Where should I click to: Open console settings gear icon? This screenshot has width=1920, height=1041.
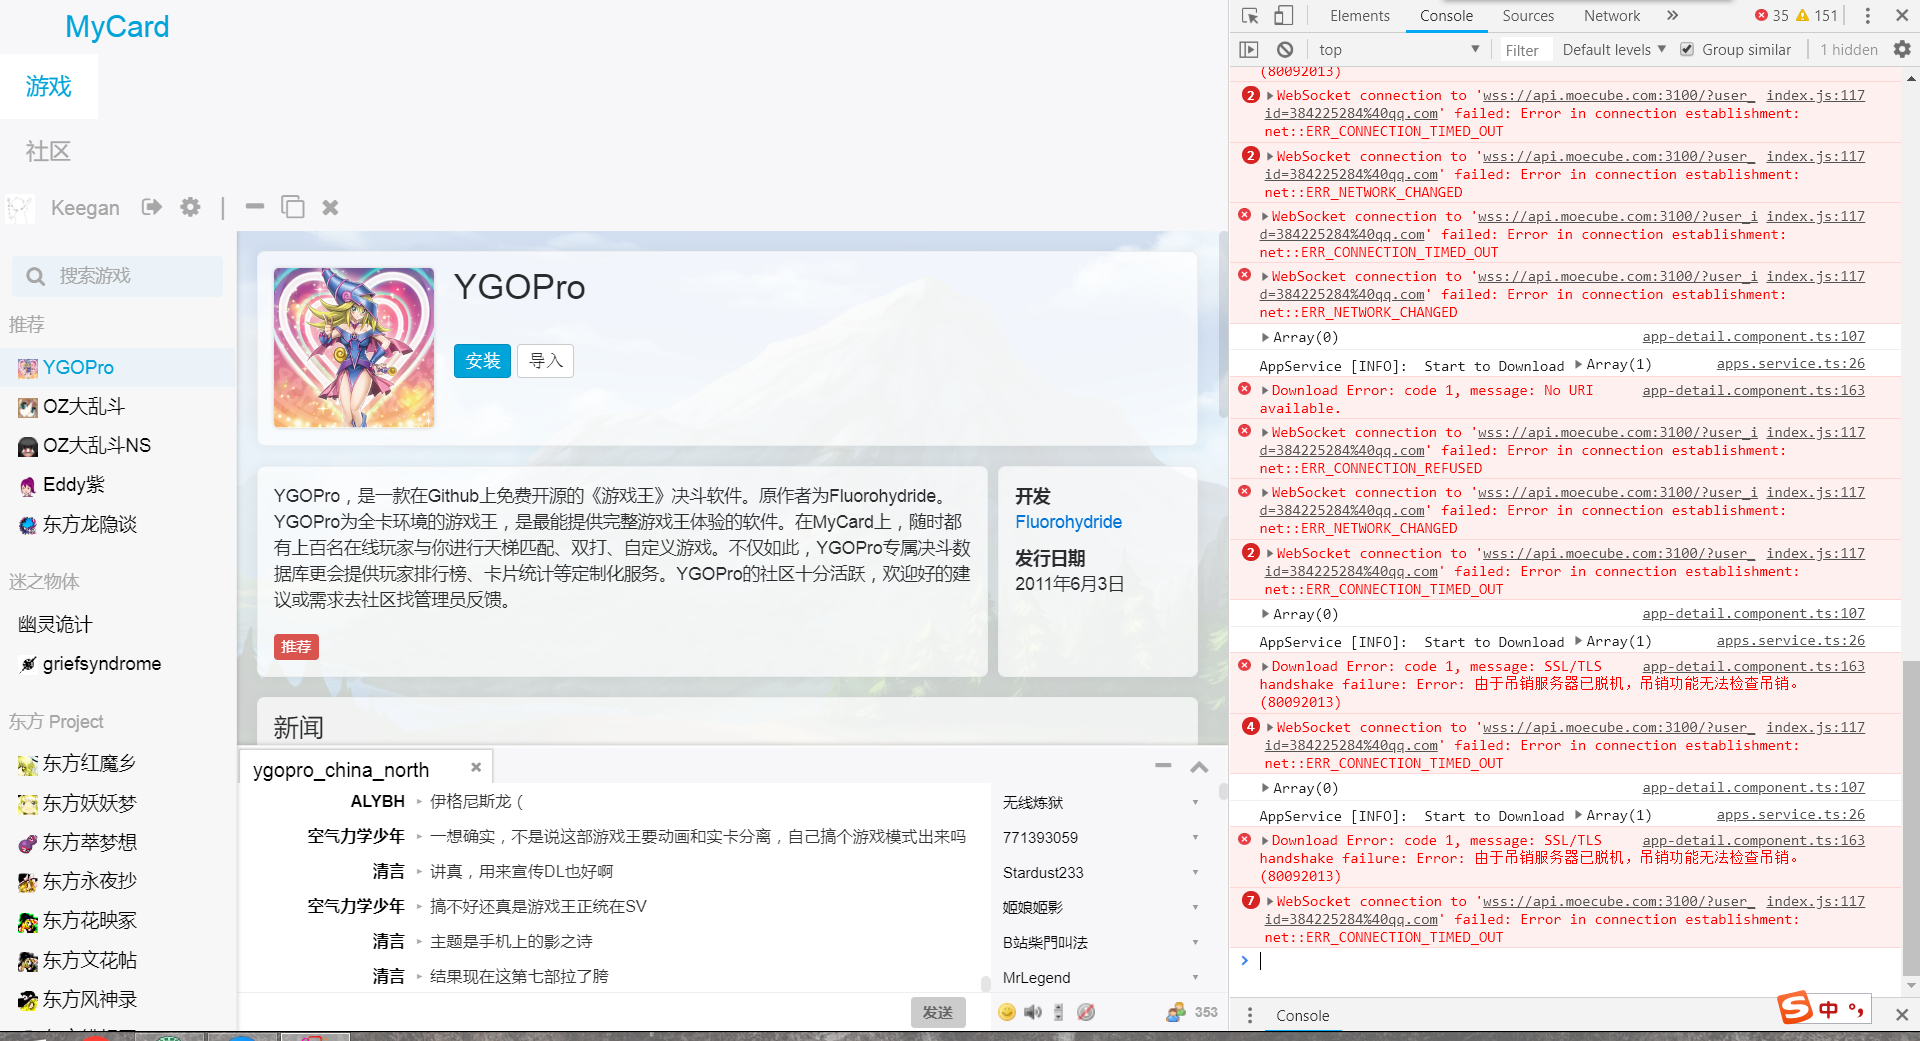point(1902,49)
